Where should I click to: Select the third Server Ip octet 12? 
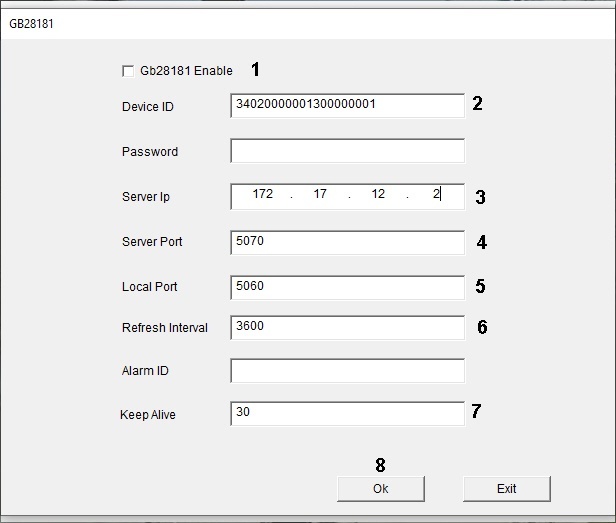coord(378,194)
